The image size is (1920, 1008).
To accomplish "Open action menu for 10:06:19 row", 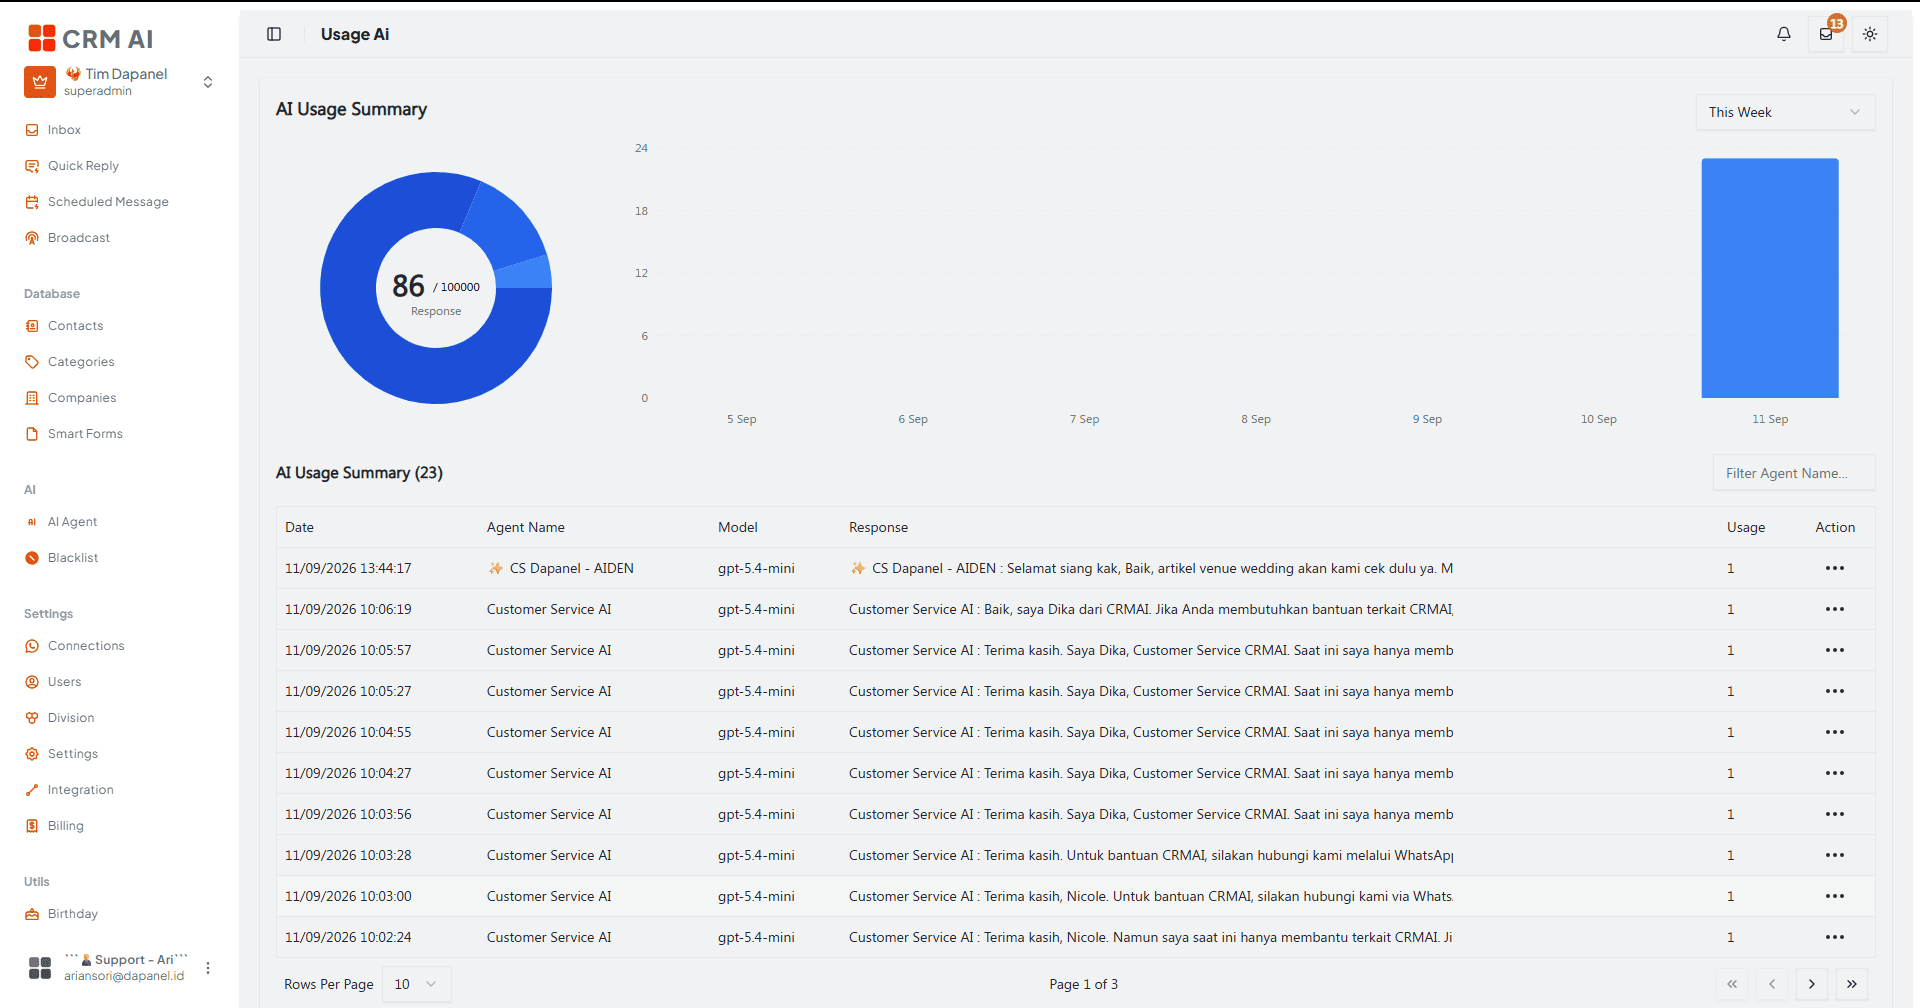I will (x=1834, y=609).
